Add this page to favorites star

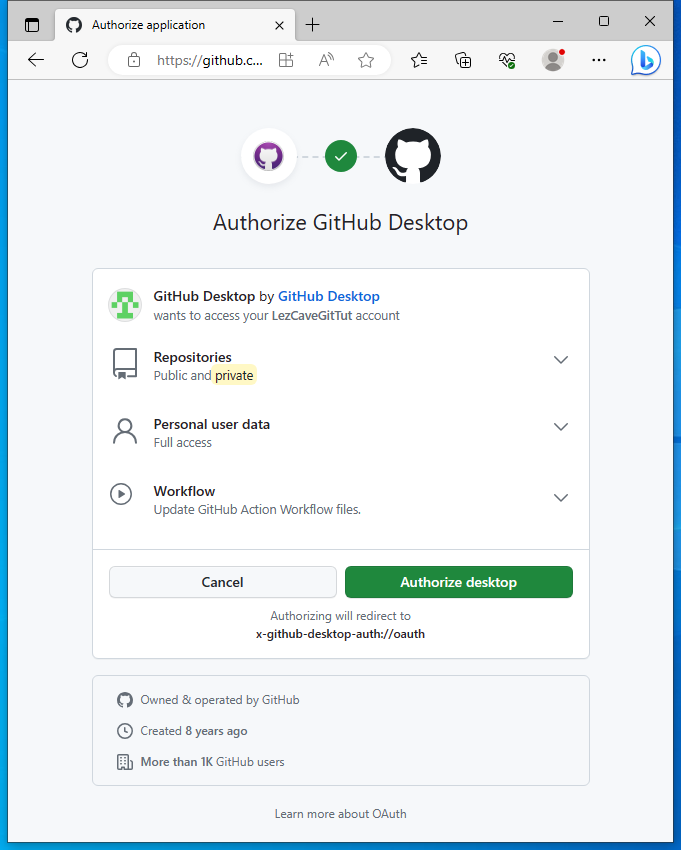[x=366, y=60]
